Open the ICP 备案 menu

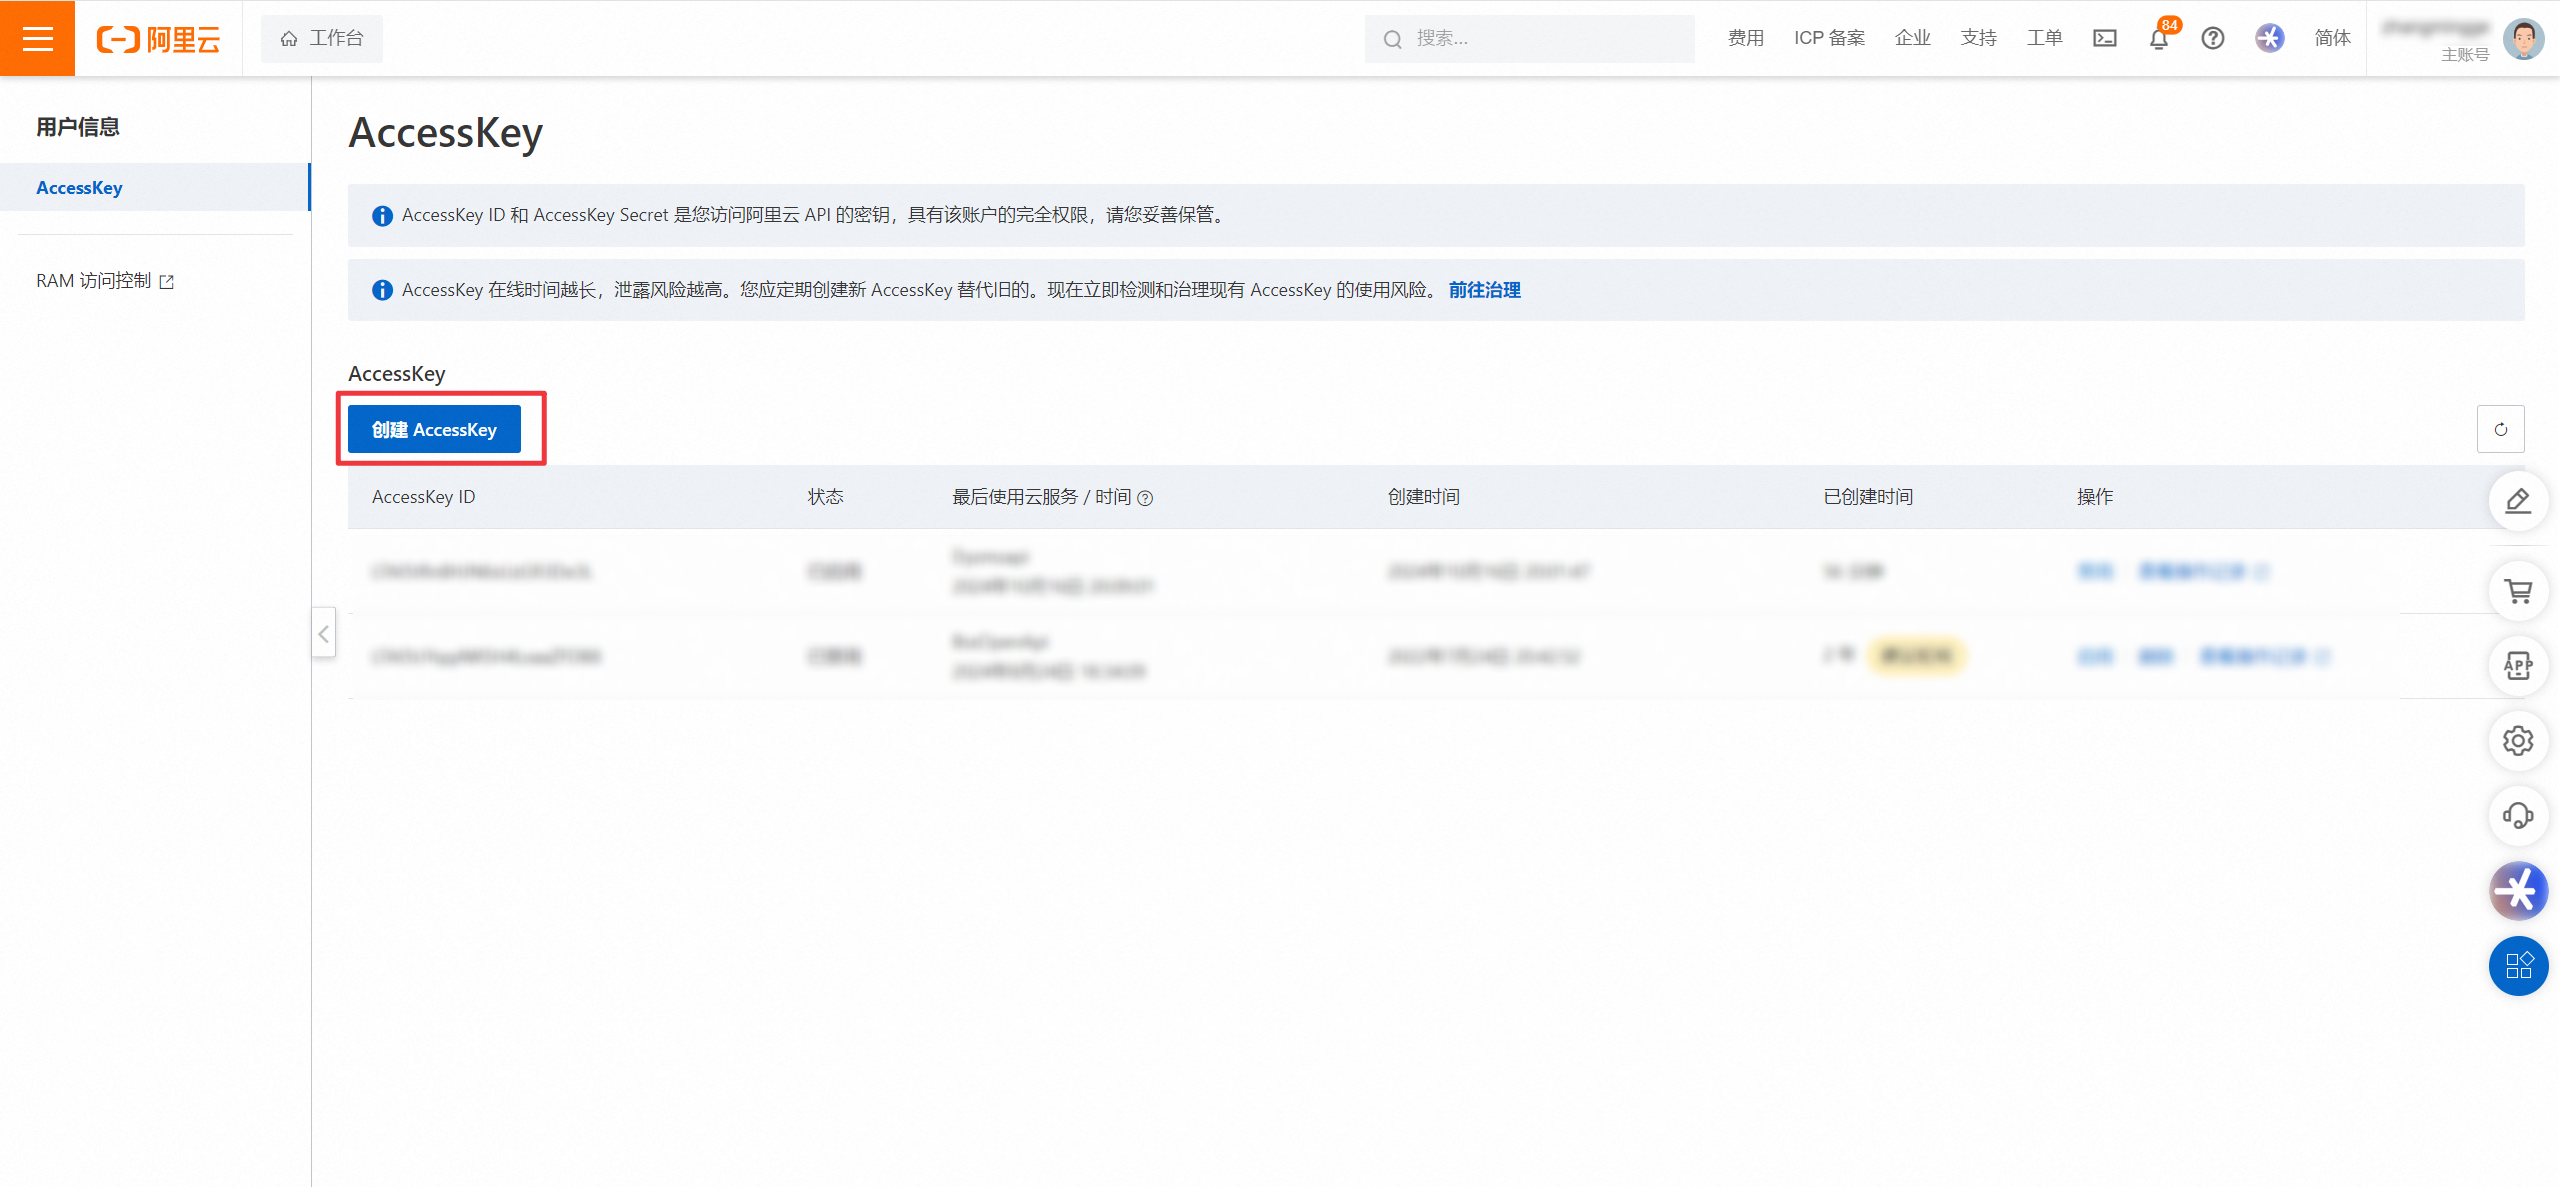click(1829, 38)
